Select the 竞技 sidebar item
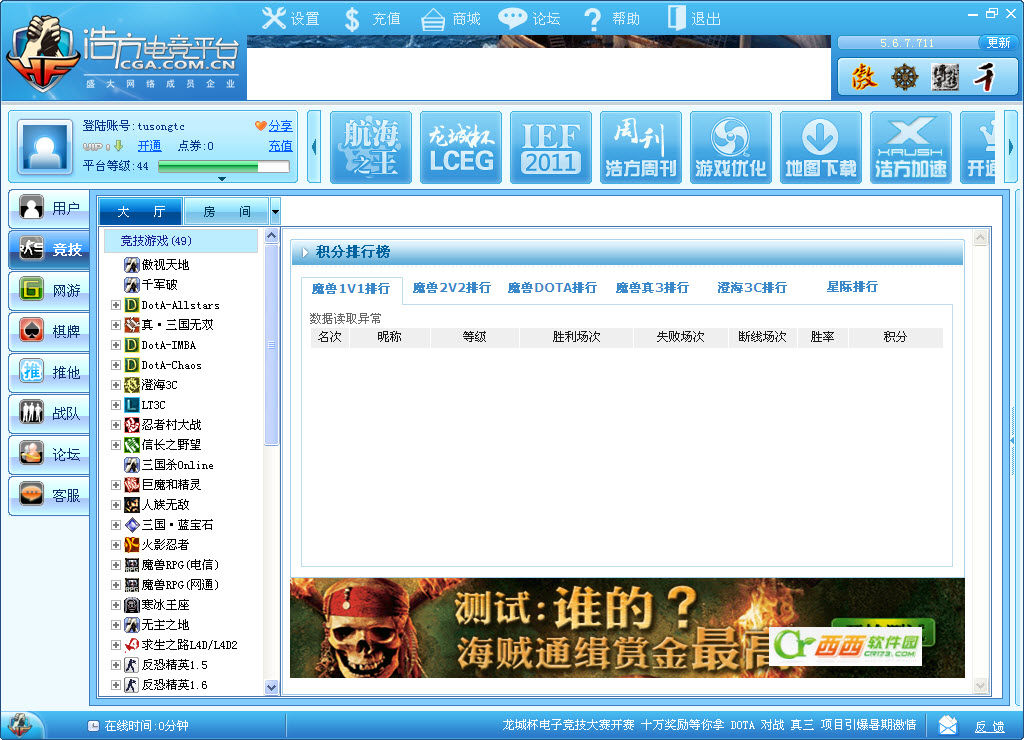 click(x=50, y=249)
